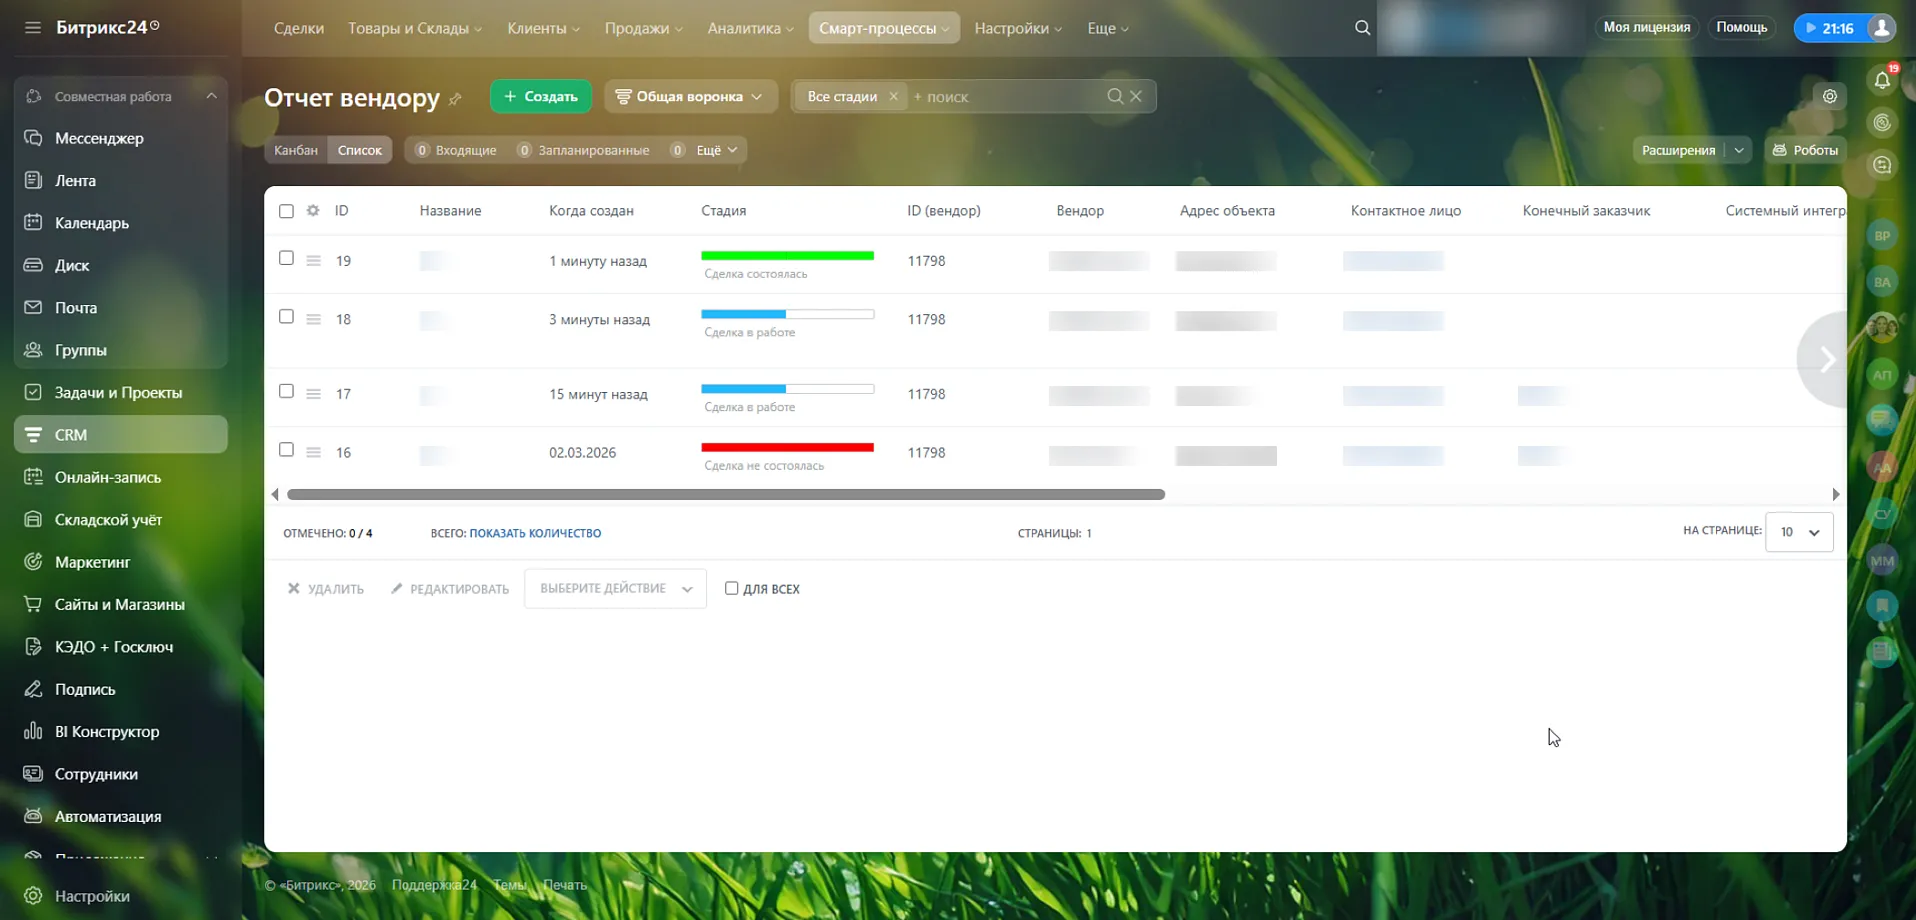
Task: Click the green Создать button
Action: [x=540, y=97]
